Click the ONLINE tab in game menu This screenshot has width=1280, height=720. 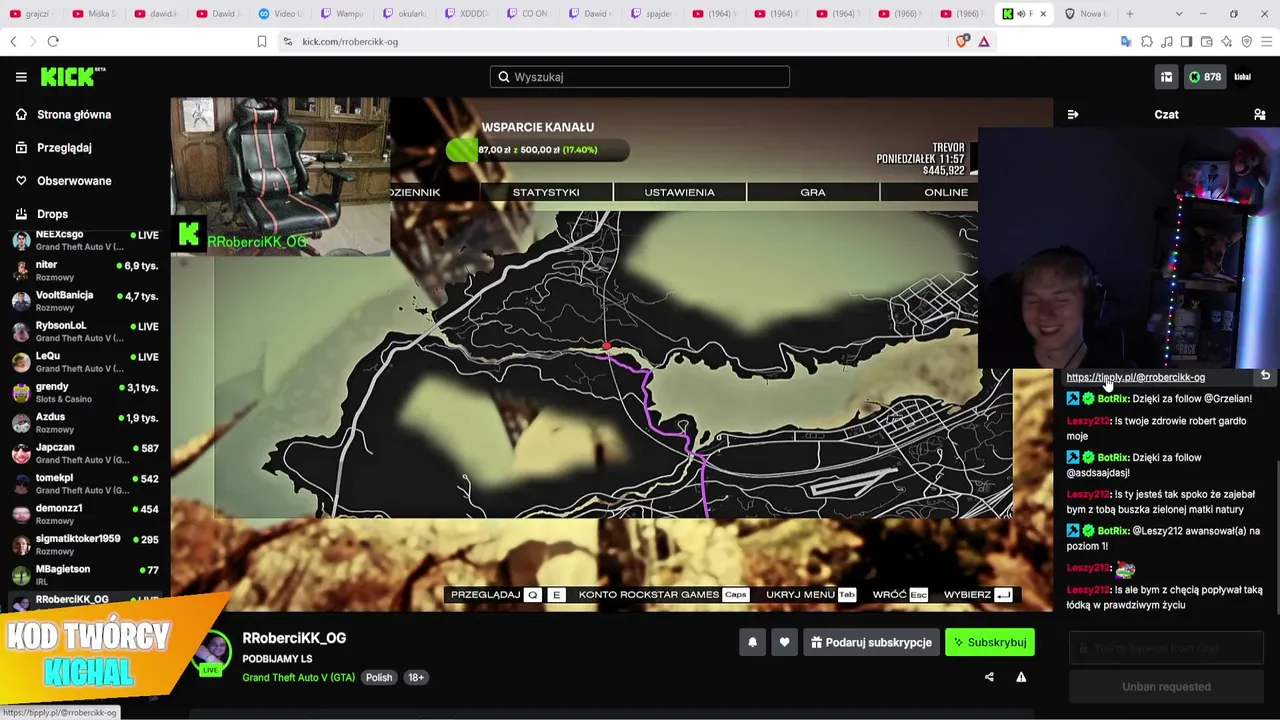pyautogui.click(x=945, y=192)
